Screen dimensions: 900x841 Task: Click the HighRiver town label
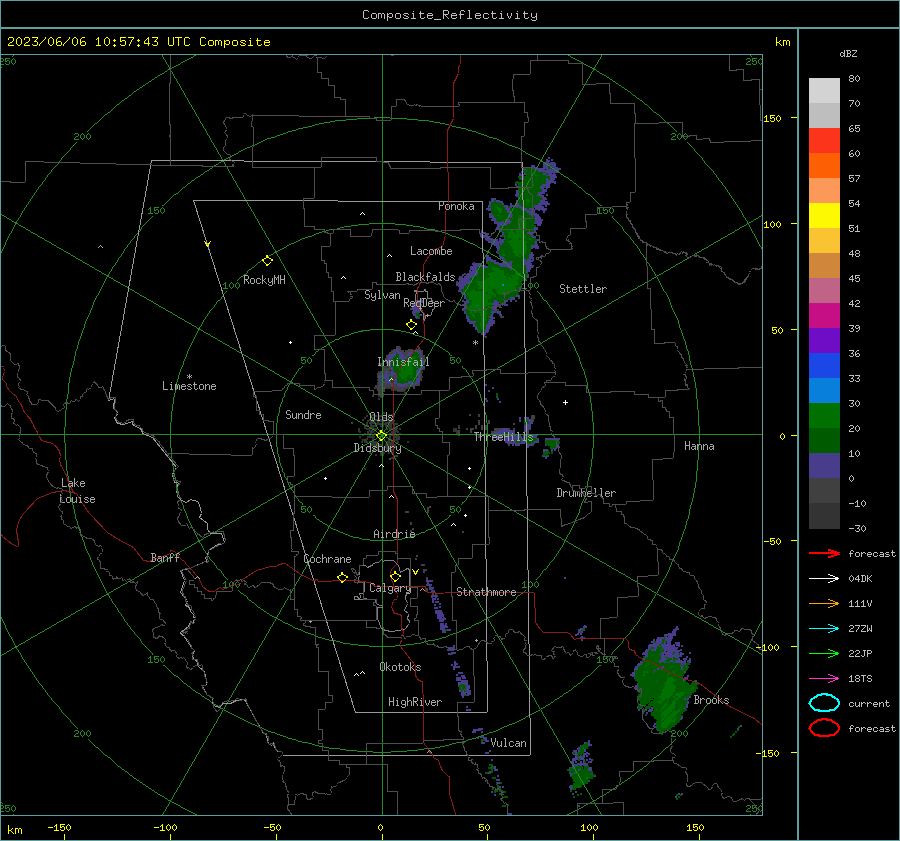[x=415, y=702]
